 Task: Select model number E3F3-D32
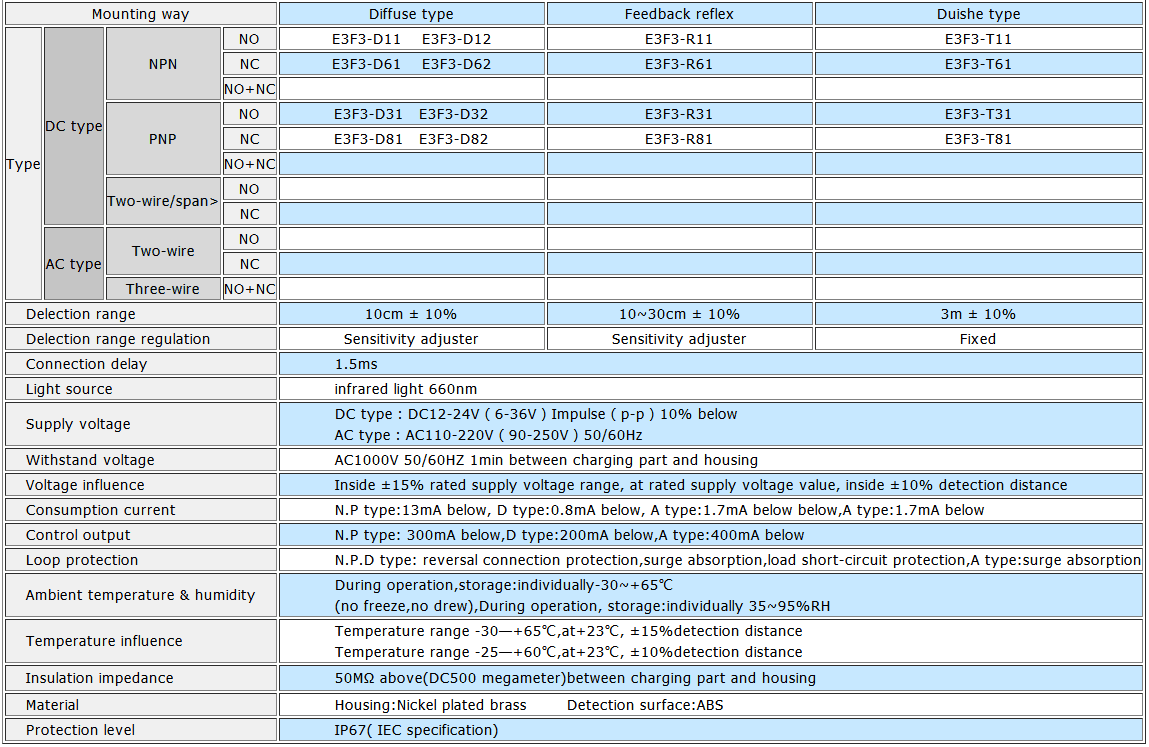click(454, 114)
